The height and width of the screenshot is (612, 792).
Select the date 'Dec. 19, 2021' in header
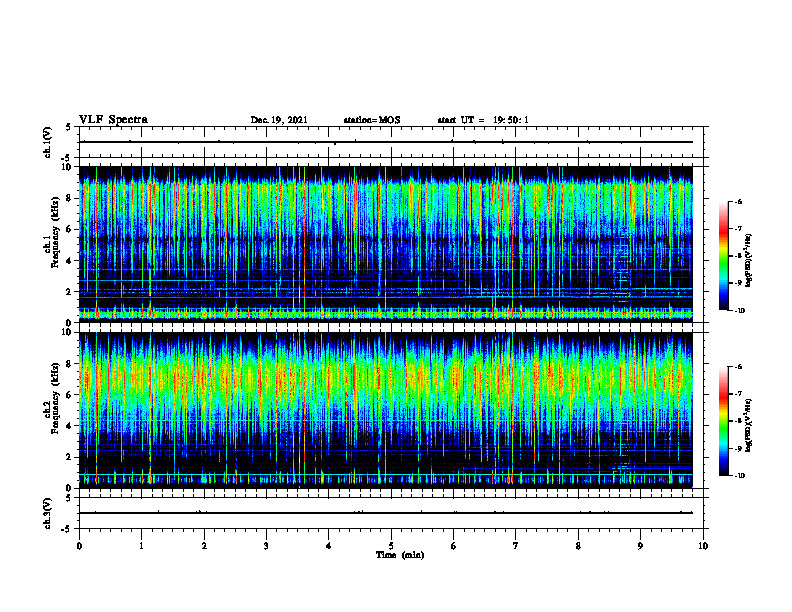click(279, 120)
